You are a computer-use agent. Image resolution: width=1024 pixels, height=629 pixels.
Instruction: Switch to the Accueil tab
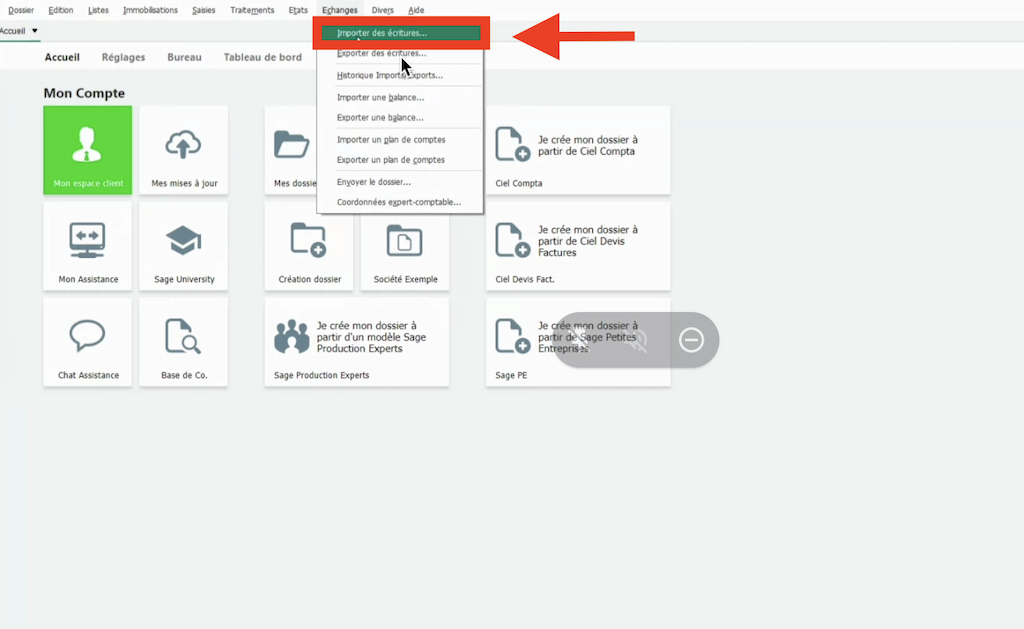coord(62,57)
